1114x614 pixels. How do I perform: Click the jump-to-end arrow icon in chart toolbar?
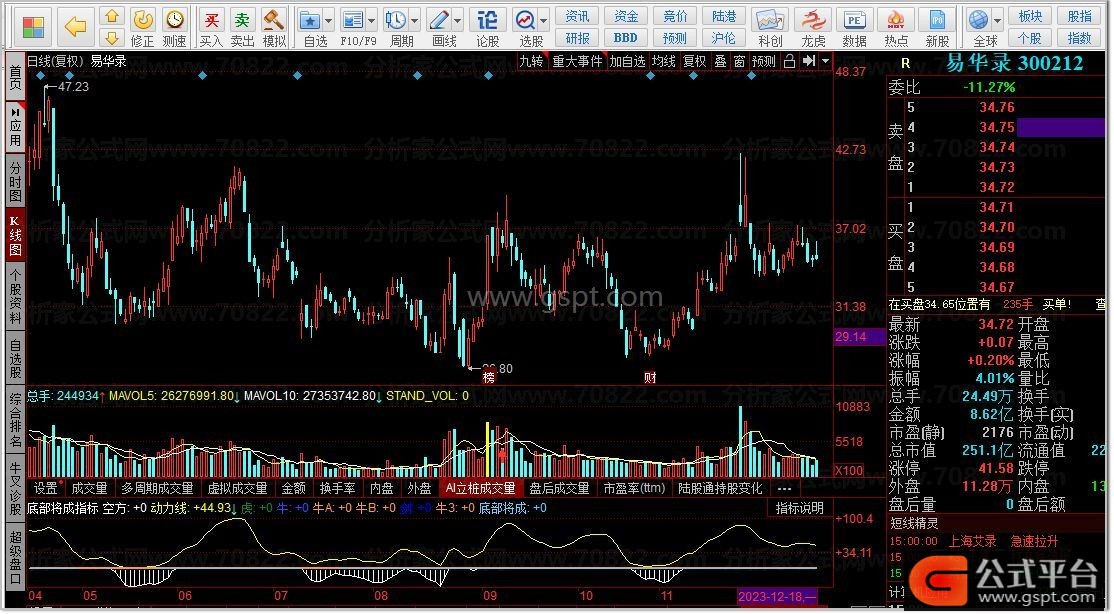point(809,61)
